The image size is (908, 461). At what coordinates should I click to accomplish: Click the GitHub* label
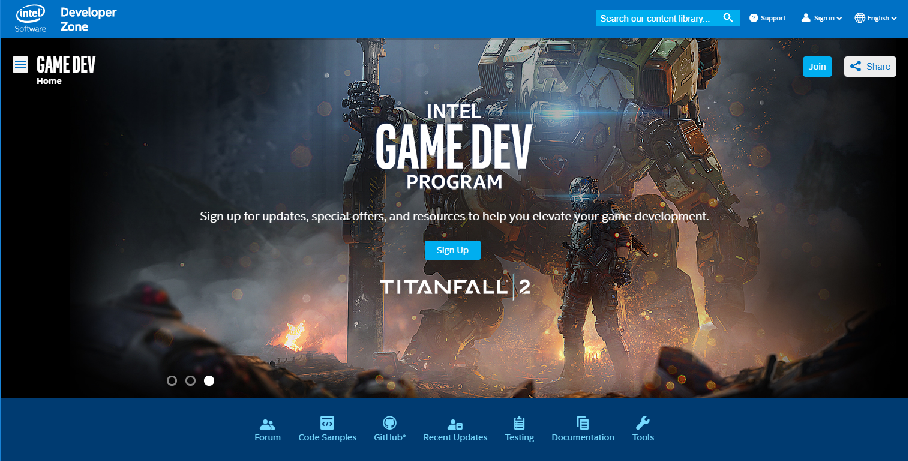pos(390,437)
